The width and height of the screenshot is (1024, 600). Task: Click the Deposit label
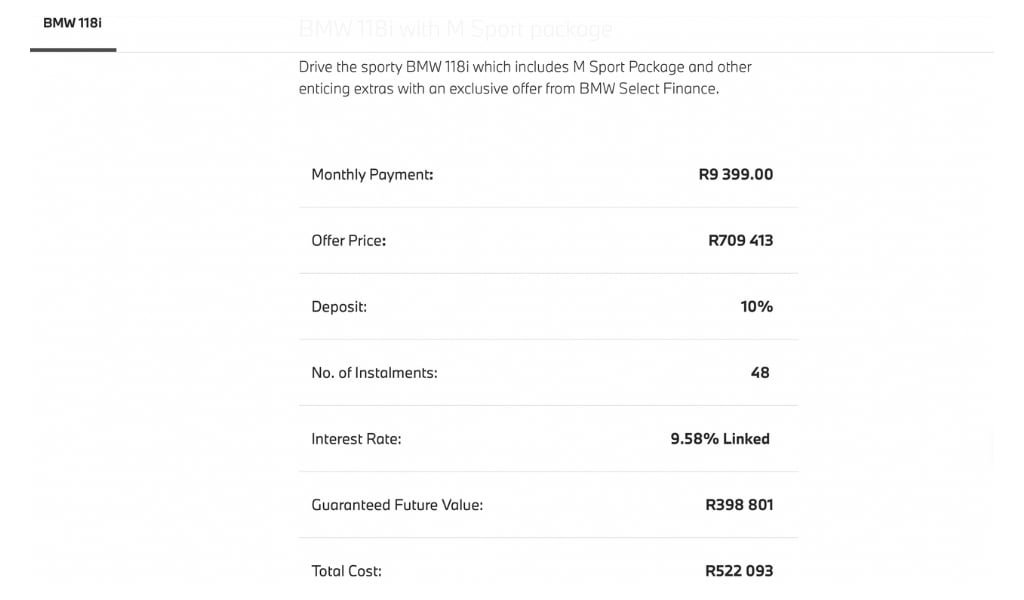point(339,307)
